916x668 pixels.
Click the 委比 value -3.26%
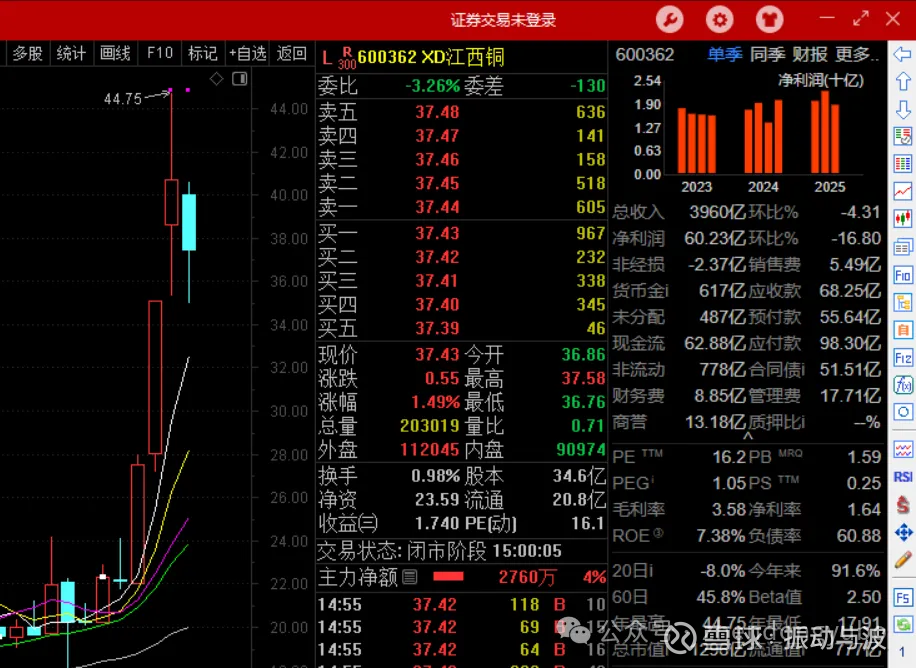click(432, 86)
